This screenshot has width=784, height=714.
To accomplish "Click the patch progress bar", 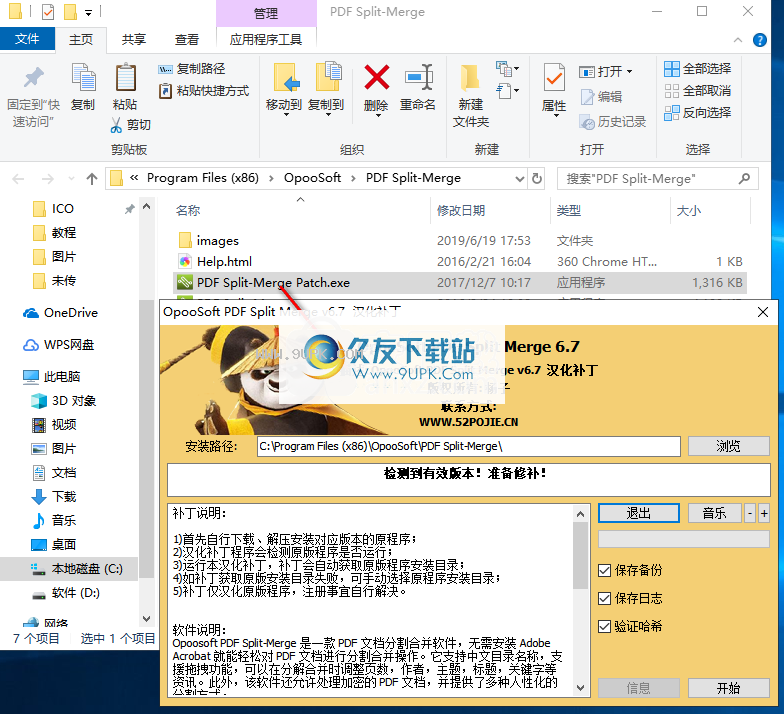I will coord(684,539).
